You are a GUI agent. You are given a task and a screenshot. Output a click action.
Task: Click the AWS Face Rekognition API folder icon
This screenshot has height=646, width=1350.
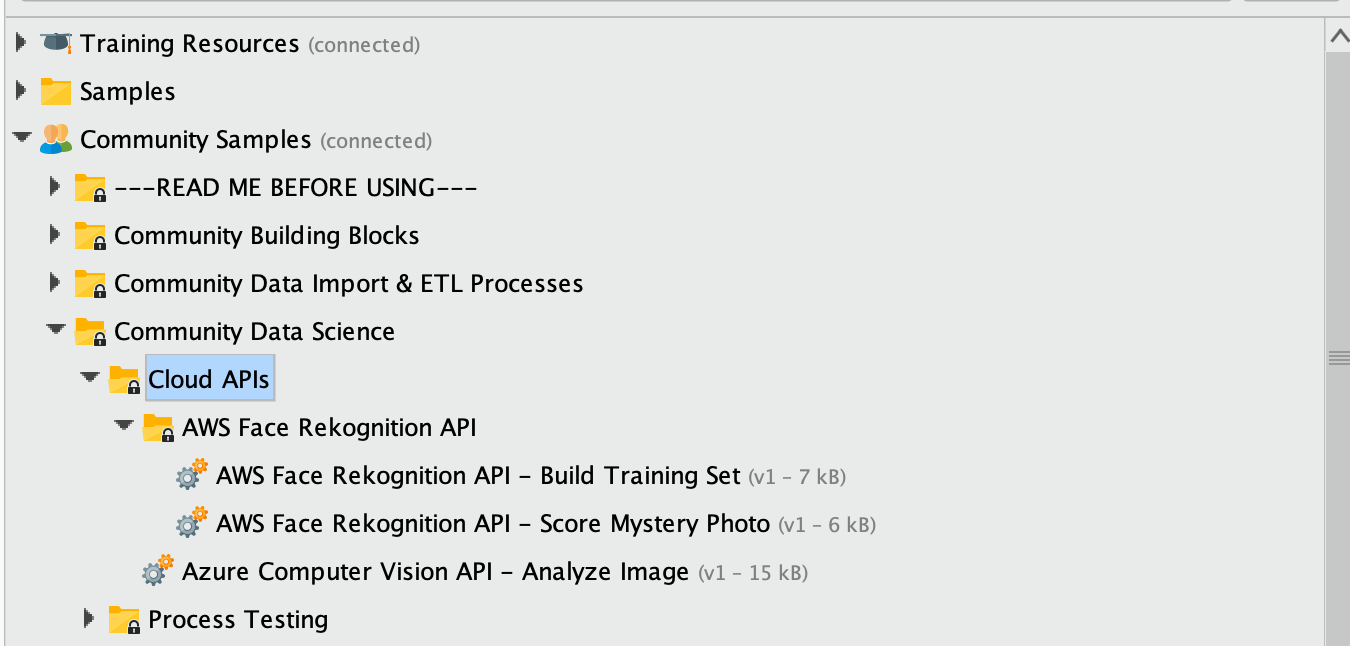click(x=158, y=428)
